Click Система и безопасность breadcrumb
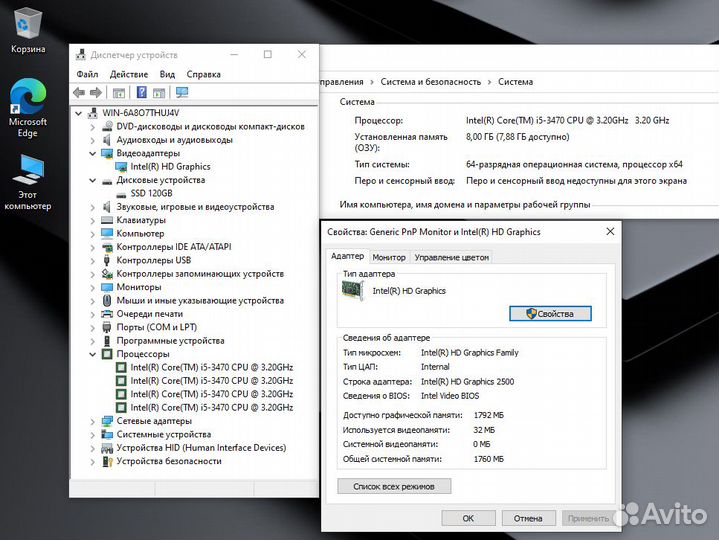The width and height of the screenshot is (719, 540). 431,82
